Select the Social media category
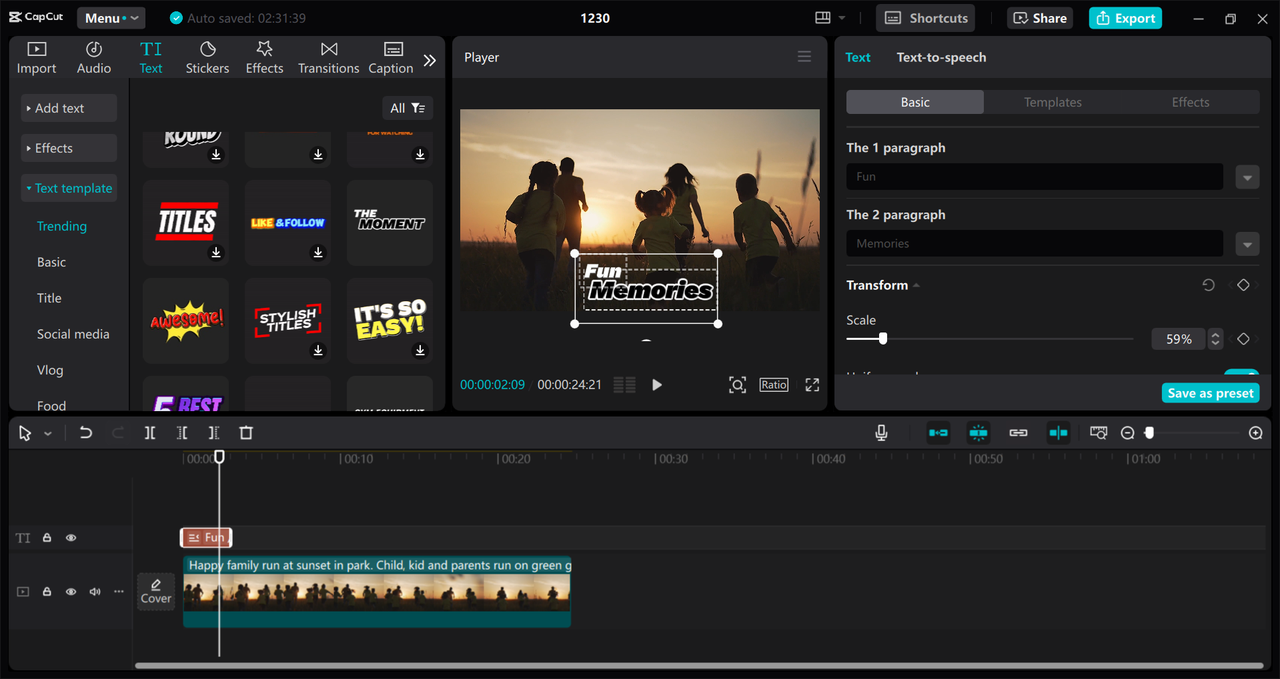This screenshot has height=679, width=1280. coord(73,334)
